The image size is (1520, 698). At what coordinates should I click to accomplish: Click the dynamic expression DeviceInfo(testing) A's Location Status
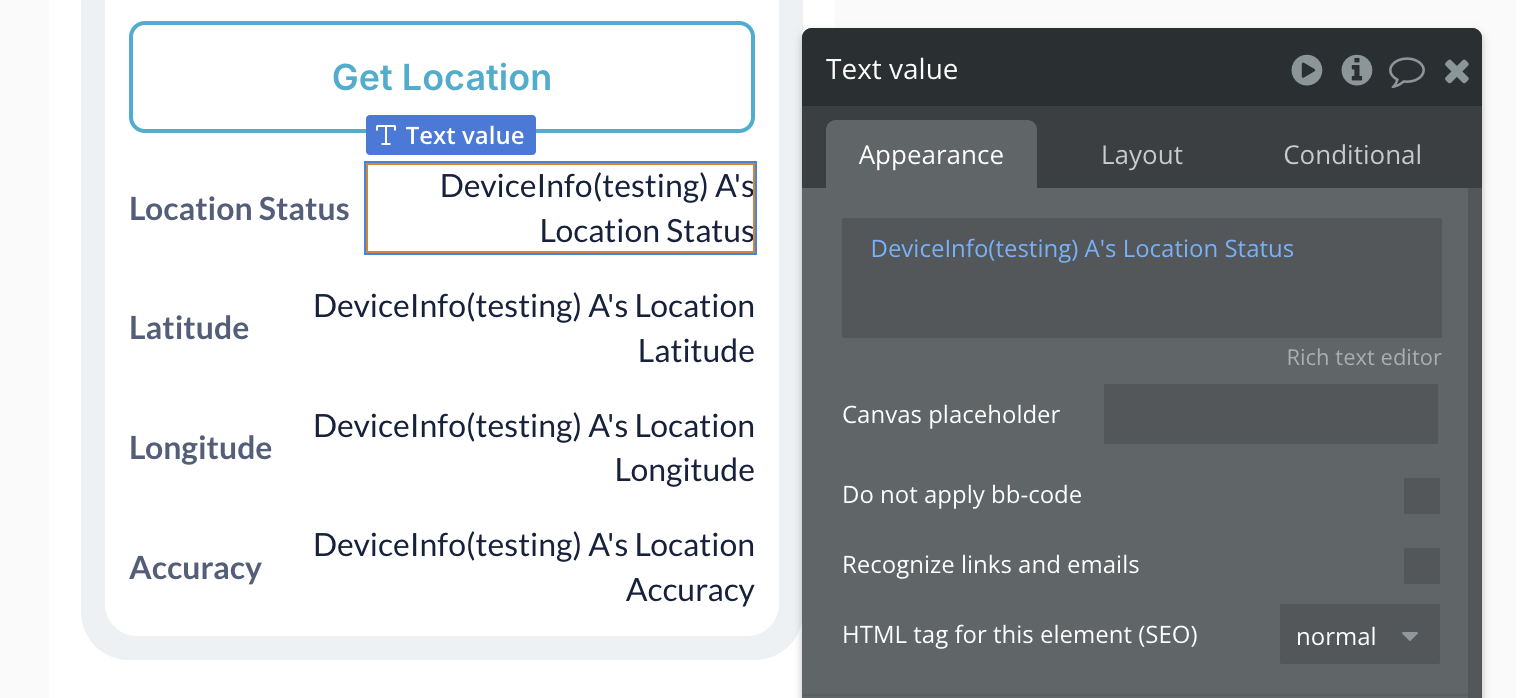1082,249
